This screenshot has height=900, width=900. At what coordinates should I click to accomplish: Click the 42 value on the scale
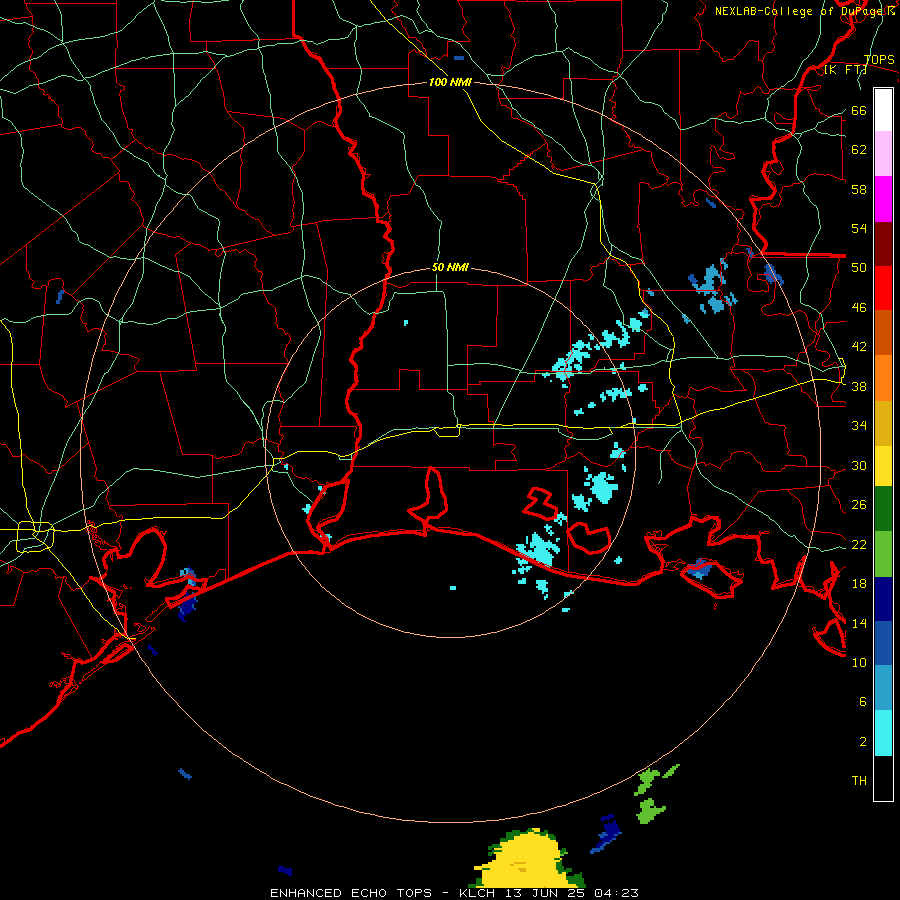click(x=859, y=347)
